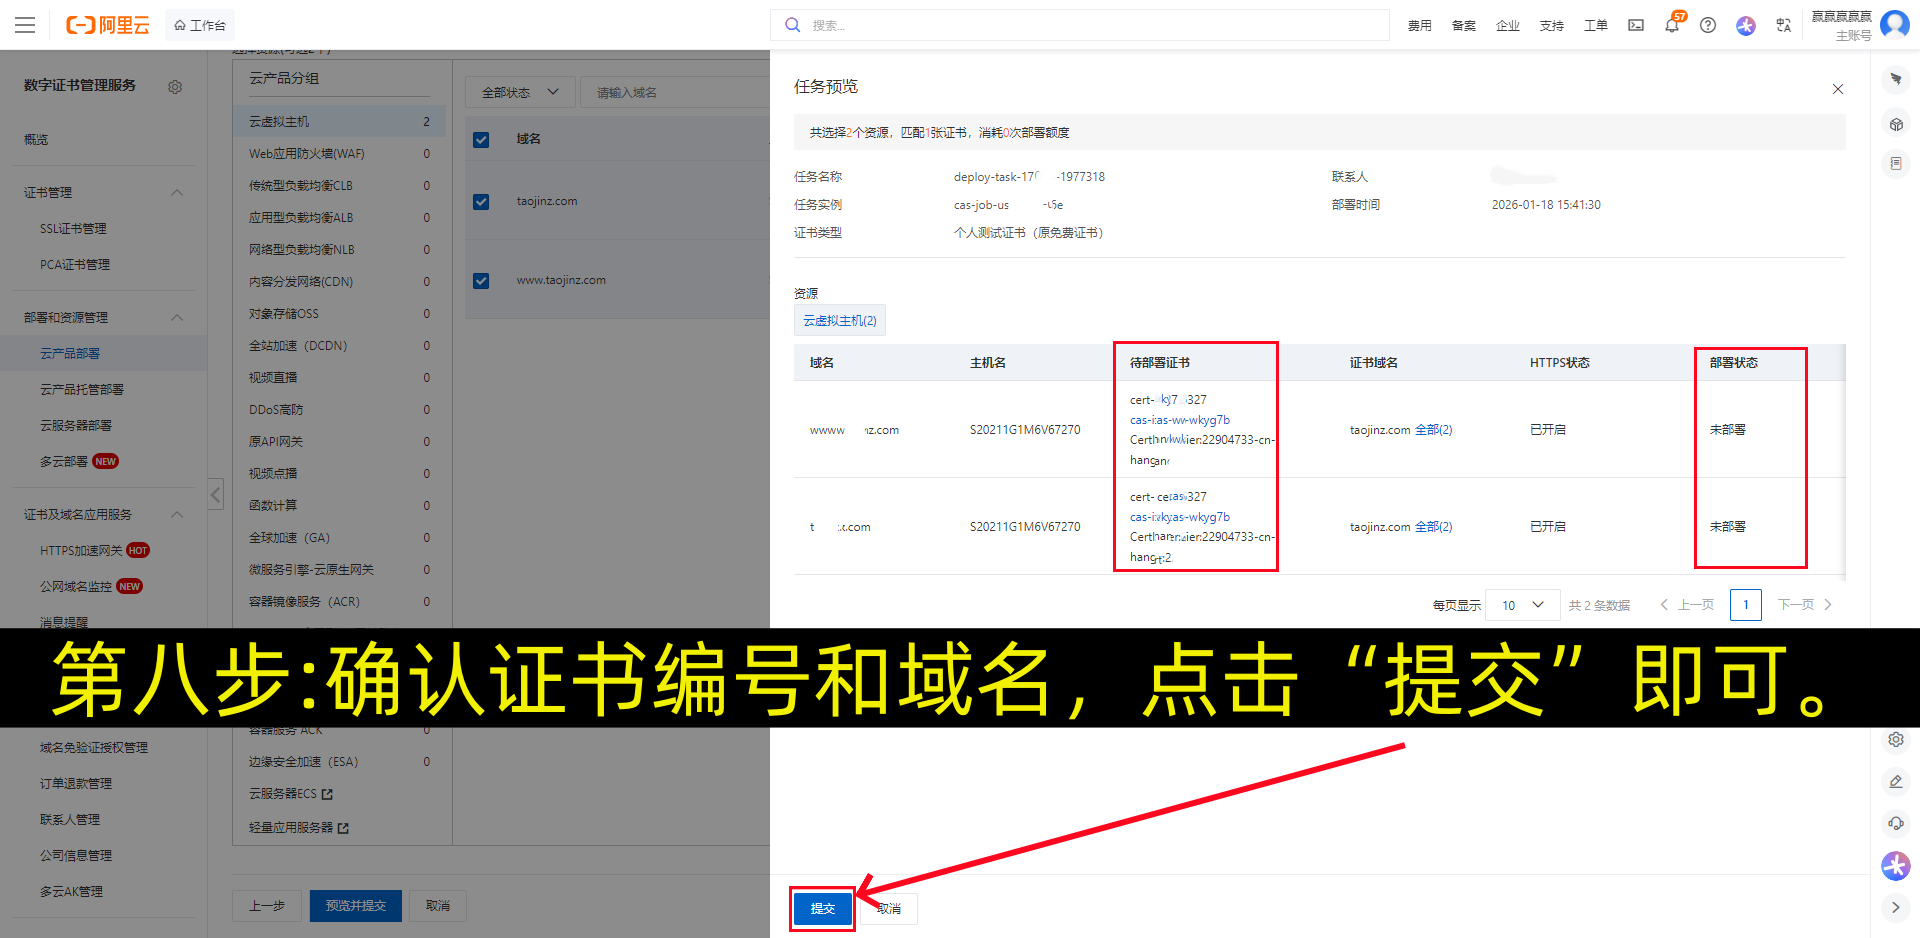The width and height of the screenshot is (1920, 938).
Task: Click the AI assistant star icon in top bar
Action: pos(1746,25)
